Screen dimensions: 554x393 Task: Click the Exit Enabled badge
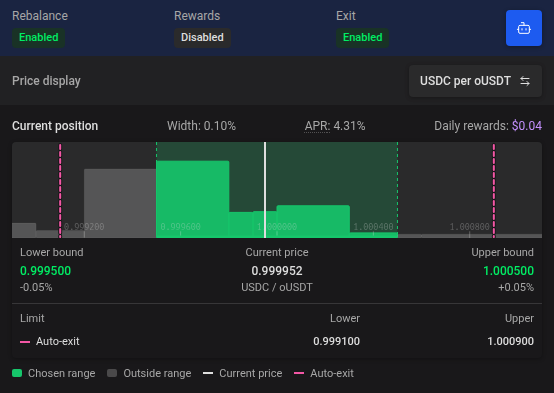(363, 37)
